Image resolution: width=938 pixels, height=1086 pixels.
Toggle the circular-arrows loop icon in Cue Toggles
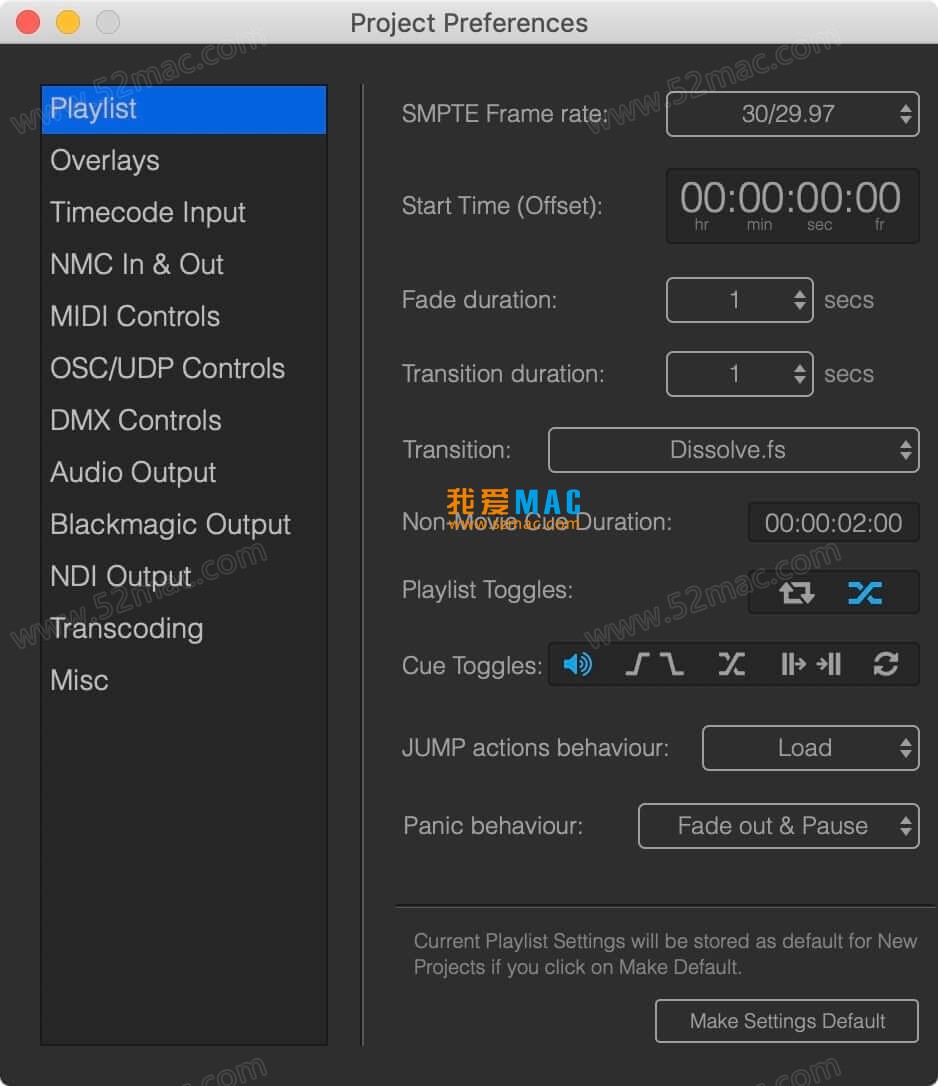point(885,664)
